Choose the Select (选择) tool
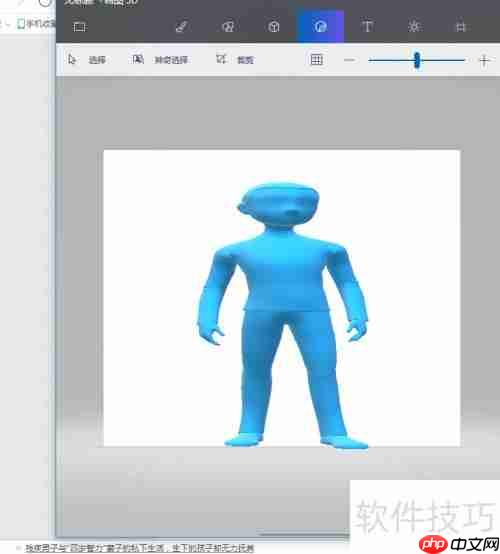 tap(87, 60)
